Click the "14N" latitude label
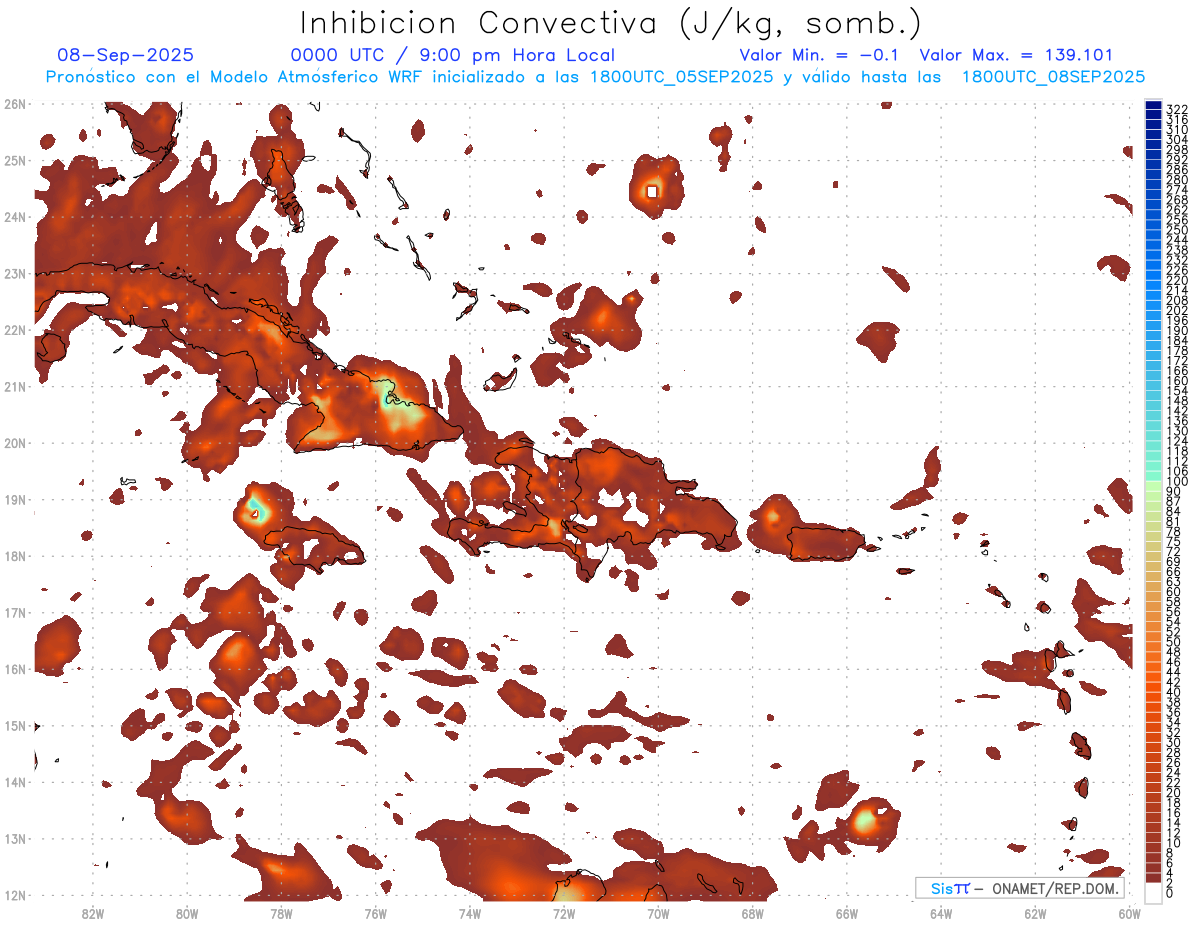The height and width of the screenshot is (927, 1200). click(x=15, y=782)
